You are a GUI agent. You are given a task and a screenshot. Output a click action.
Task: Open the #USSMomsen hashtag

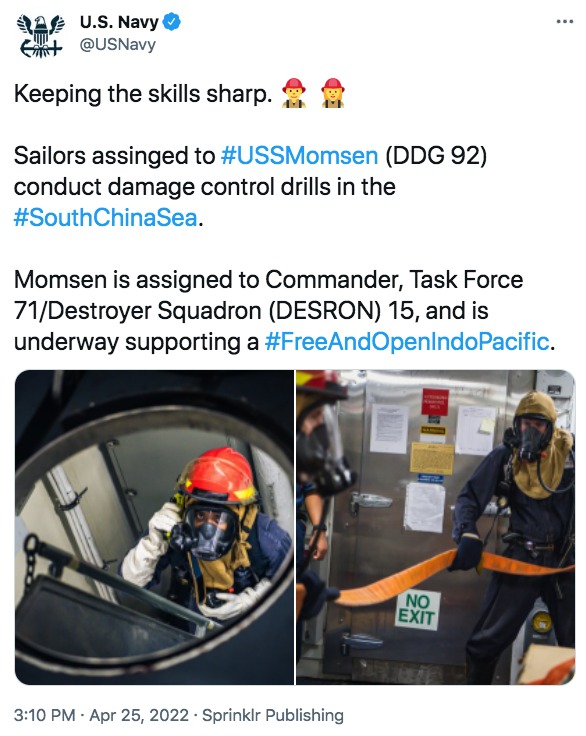(x=299, y=155)
